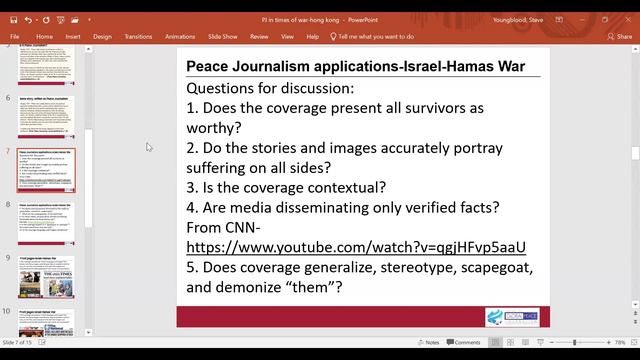
Task: Select slide 6 thumbnail in the slide panel
Action: point(46,117)
